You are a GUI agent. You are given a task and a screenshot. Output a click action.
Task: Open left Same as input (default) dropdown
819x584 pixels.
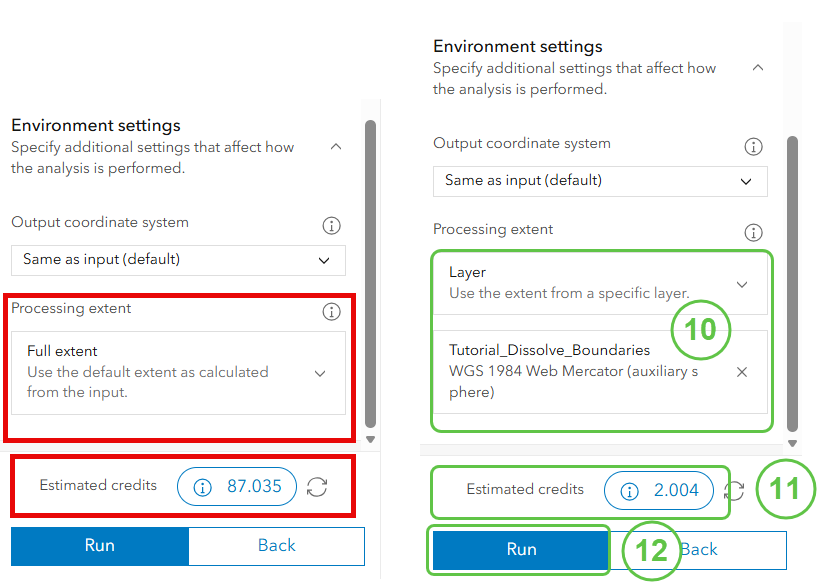coord(178,260)
